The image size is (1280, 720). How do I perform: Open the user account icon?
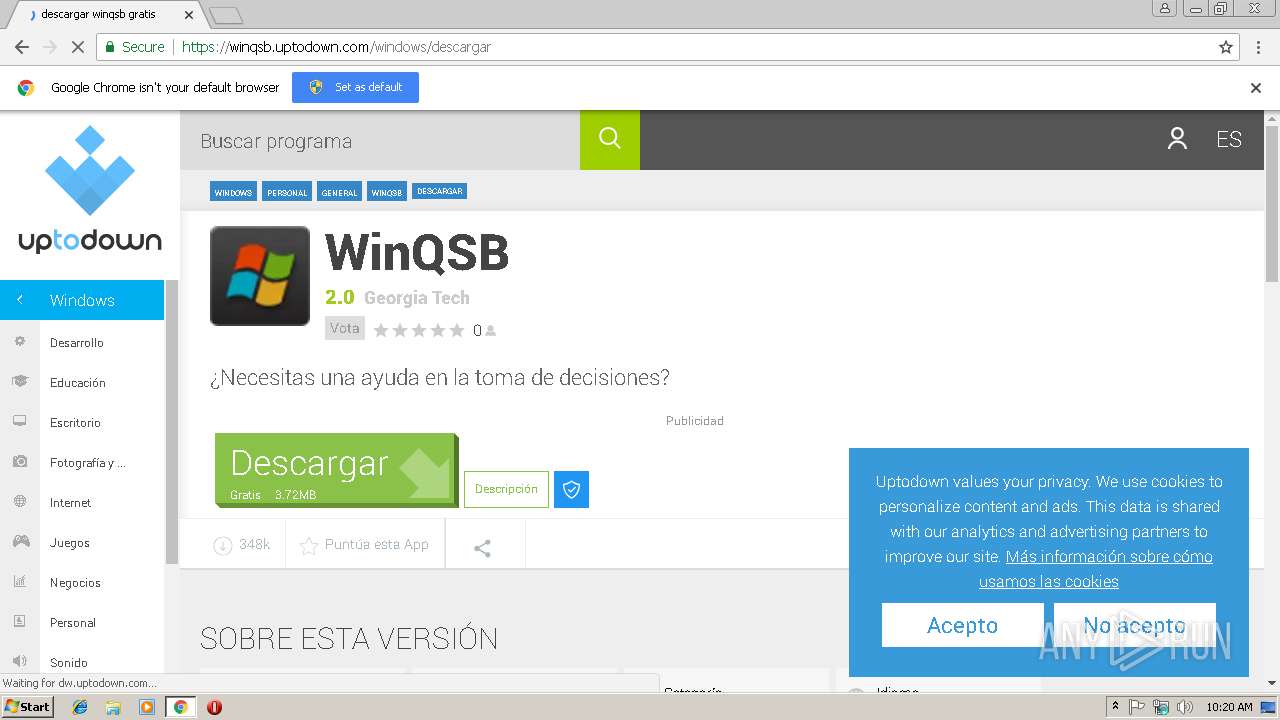tap(1177, 139)
